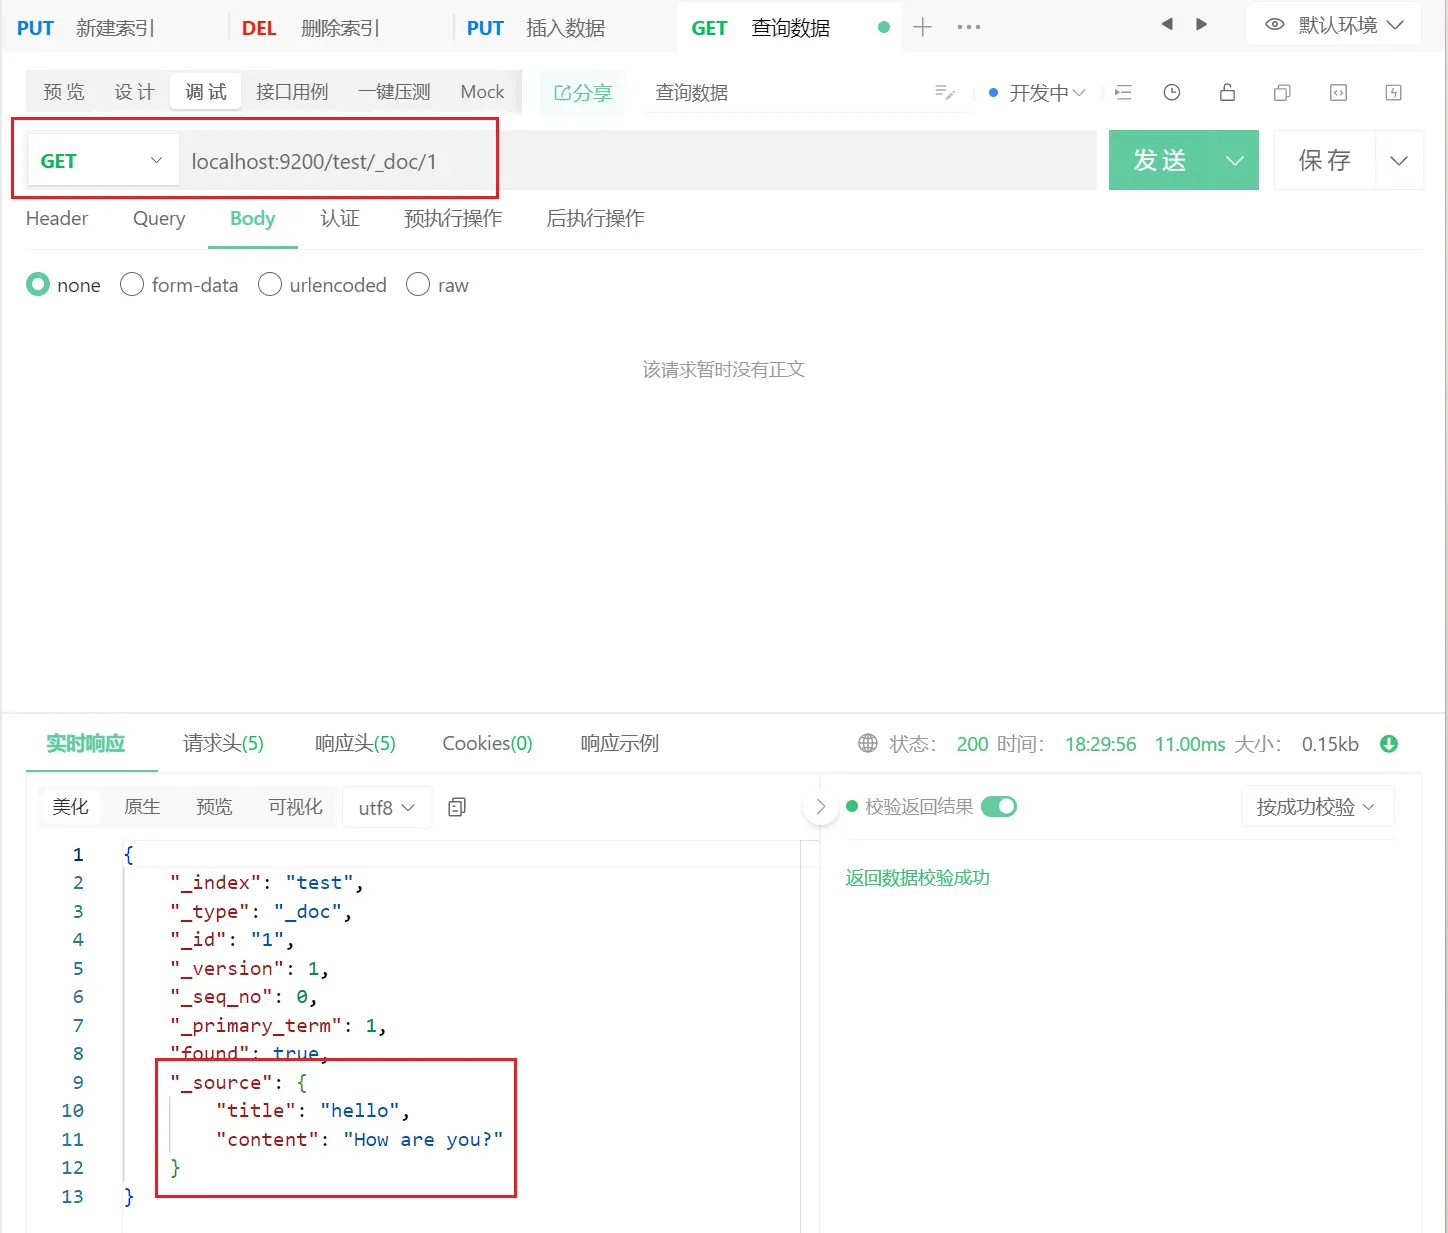The width and height of the screenshot is (1448, 1233).
Task: Open the 开发中 status dropdown
Action: (x=1038, y=92)
